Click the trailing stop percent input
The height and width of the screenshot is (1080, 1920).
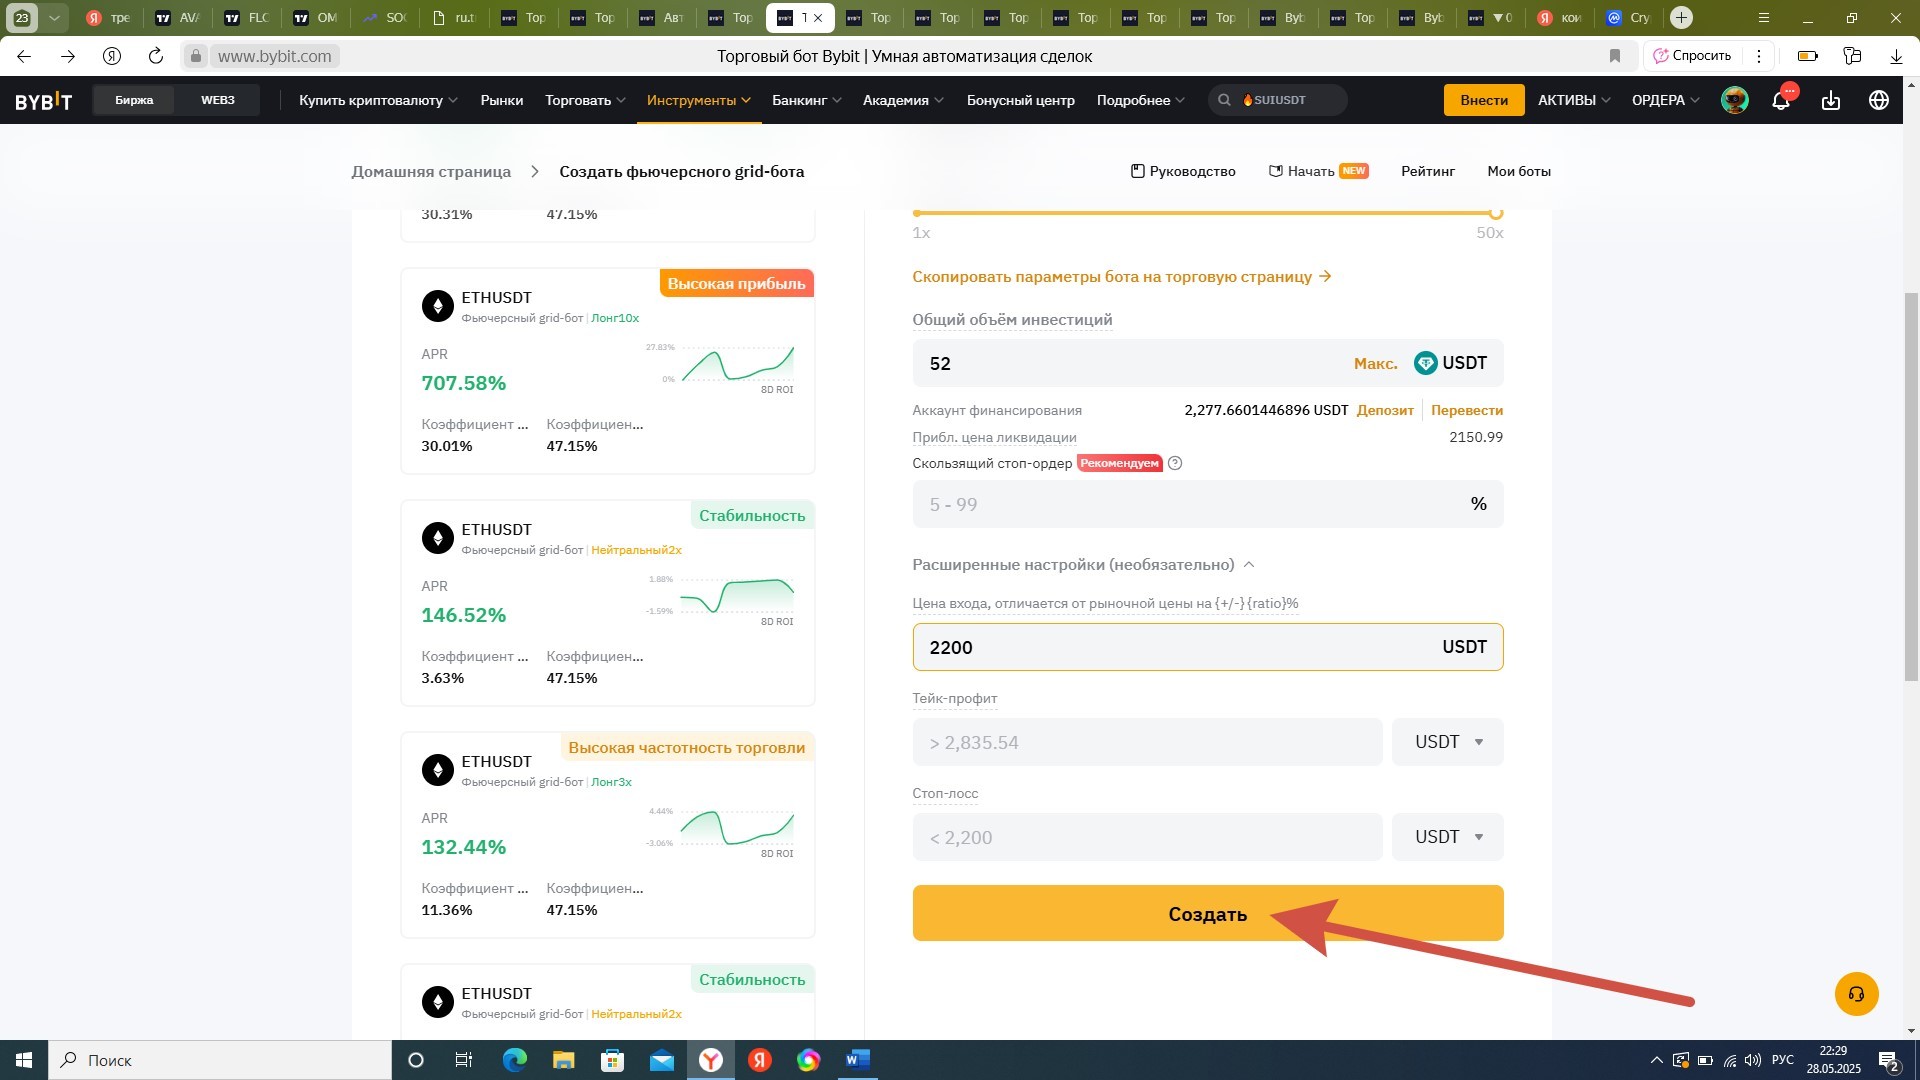pos(1208,504)
